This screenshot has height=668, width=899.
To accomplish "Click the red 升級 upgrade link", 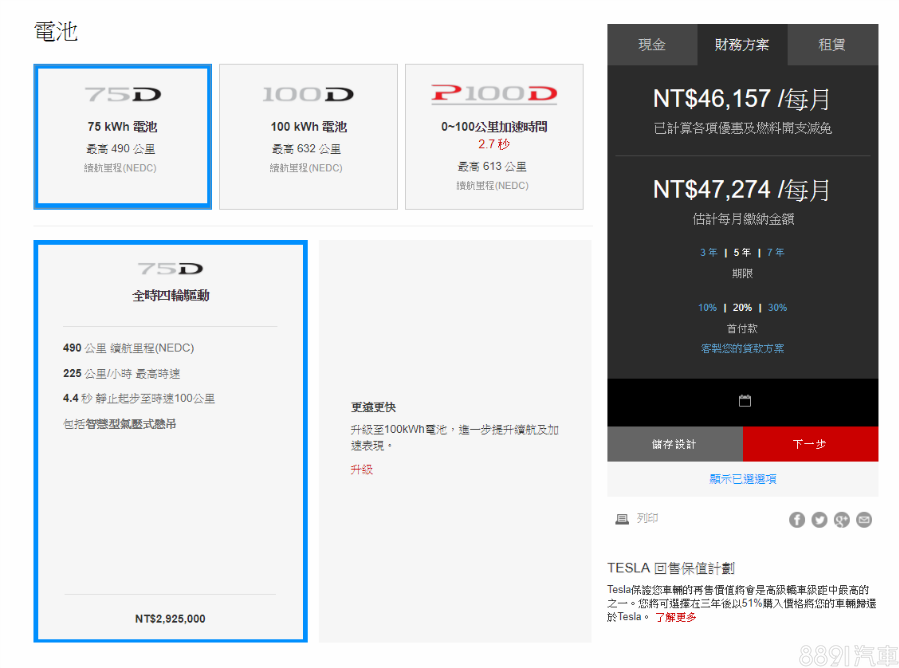I will coord(362,470).
